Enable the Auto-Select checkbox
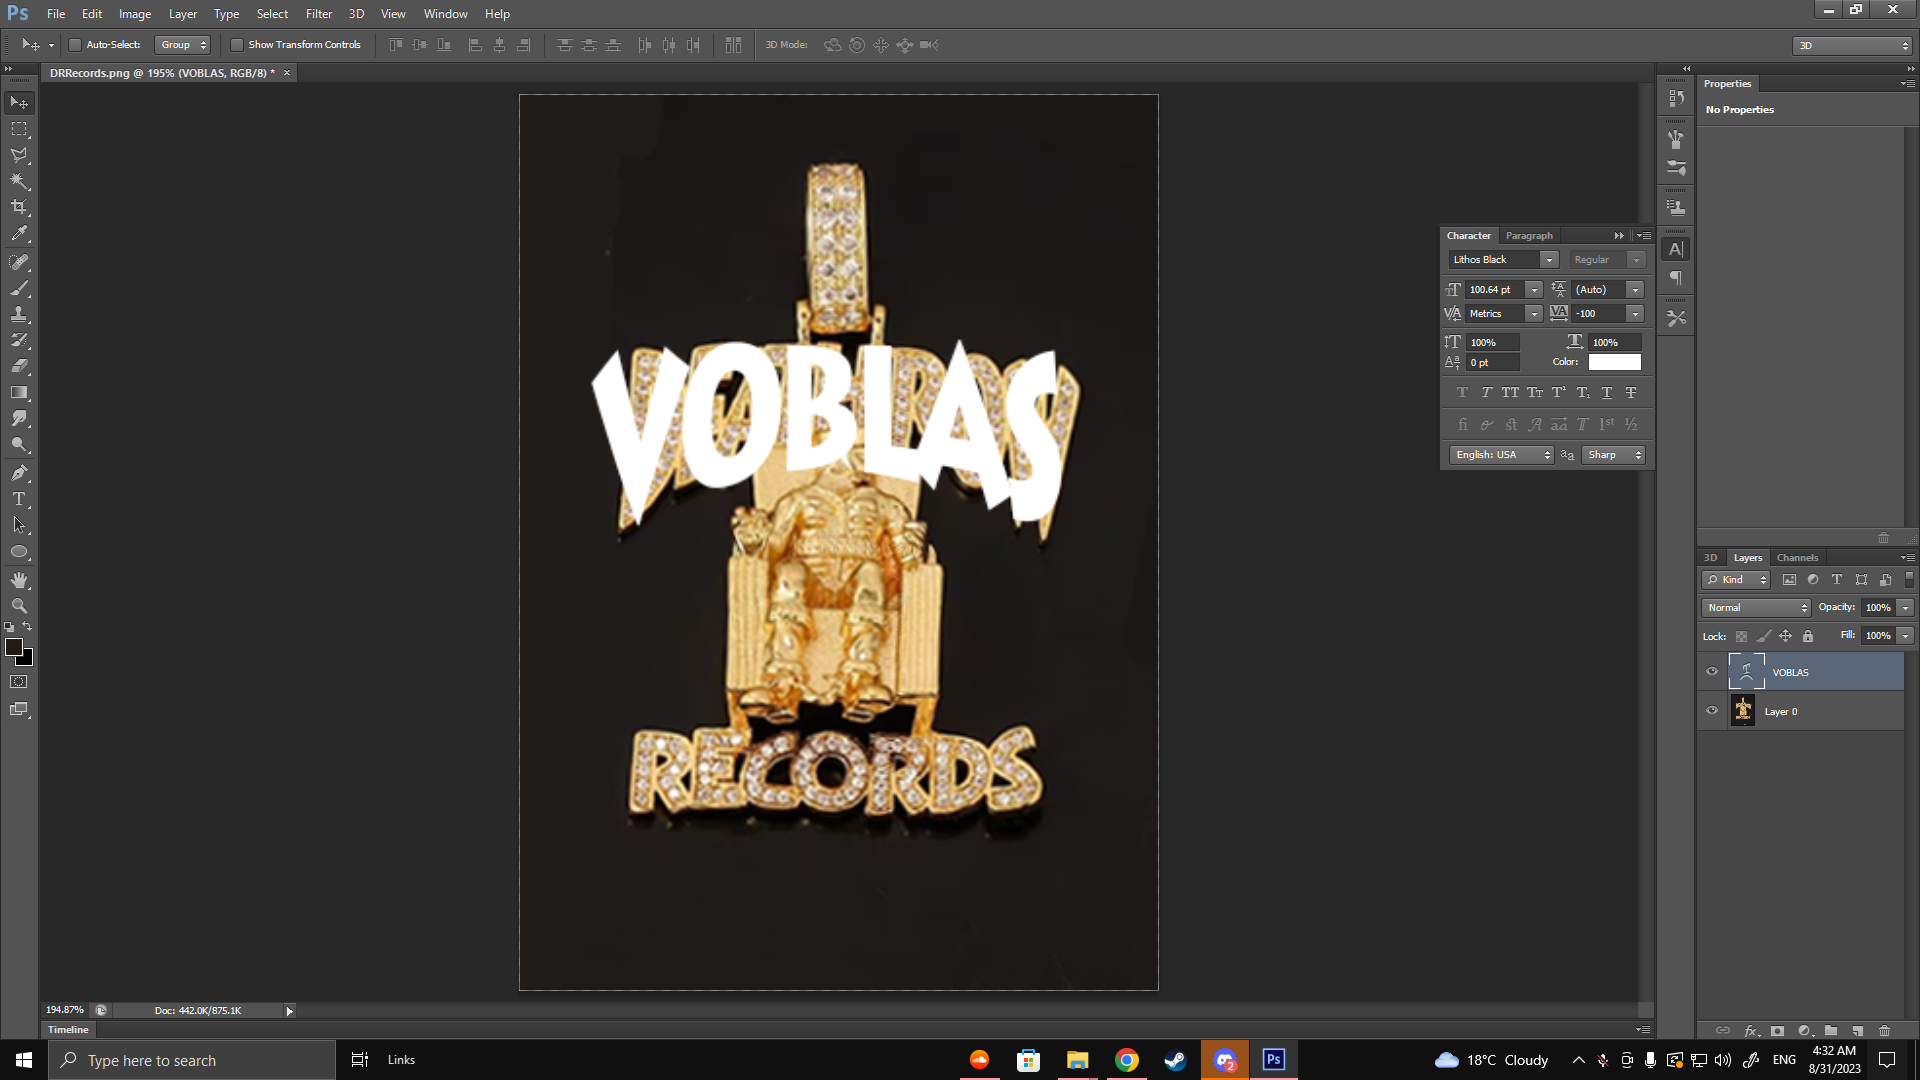Viewport: 1920px width, 1080px height. tap(75, 45)
